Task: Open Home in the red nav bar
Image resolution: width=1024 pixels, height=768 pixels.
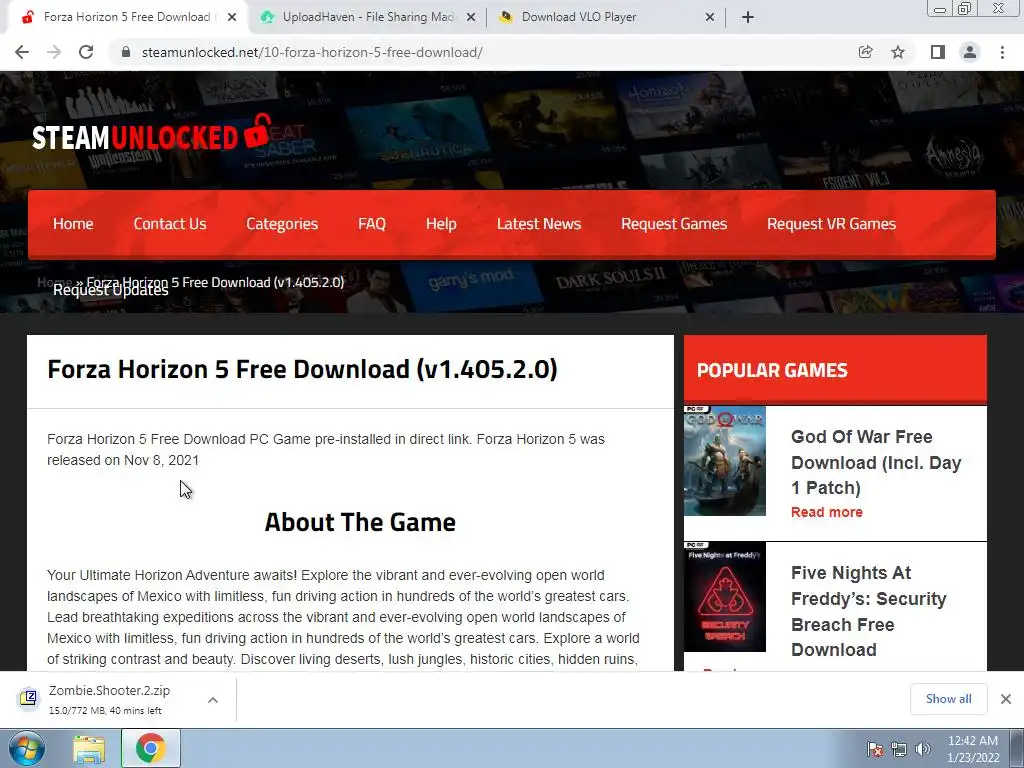Action: (73, 224)
